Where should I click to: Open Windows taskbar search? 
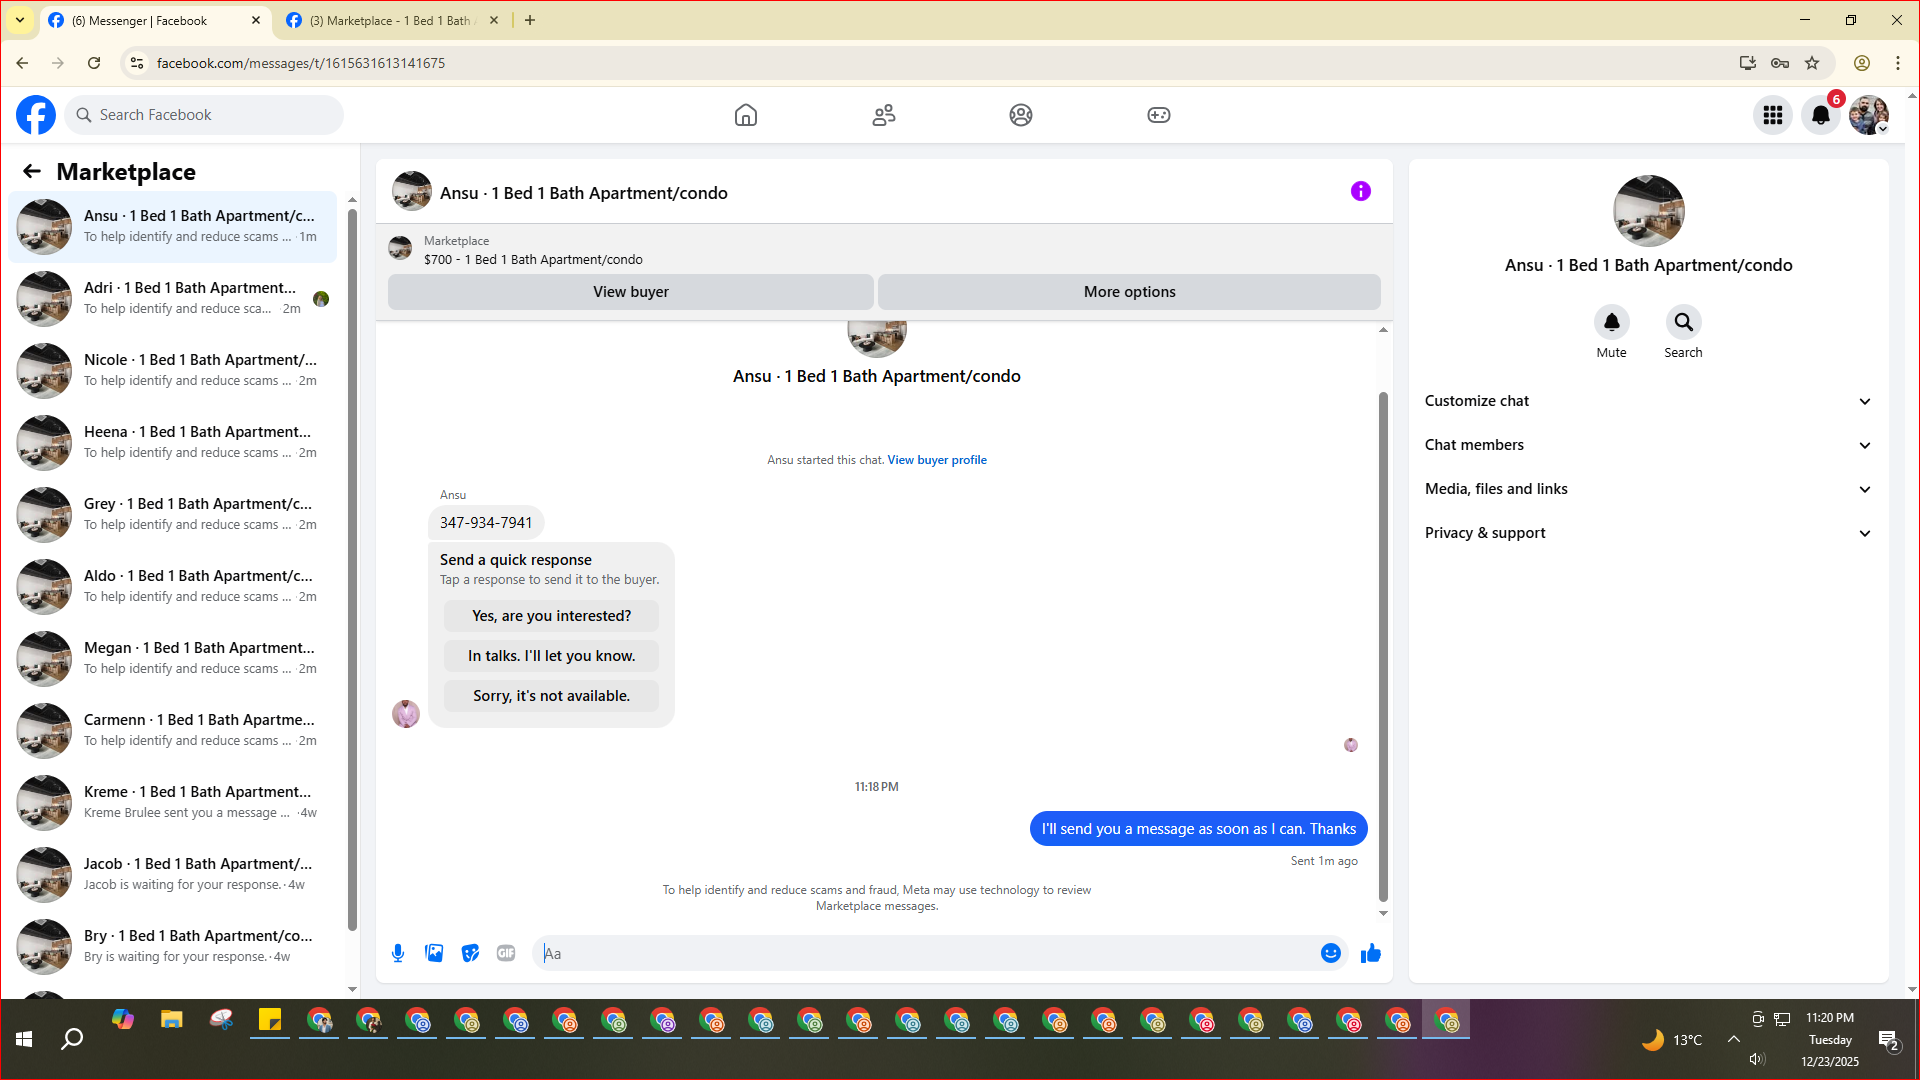(x=72, y=1039)
